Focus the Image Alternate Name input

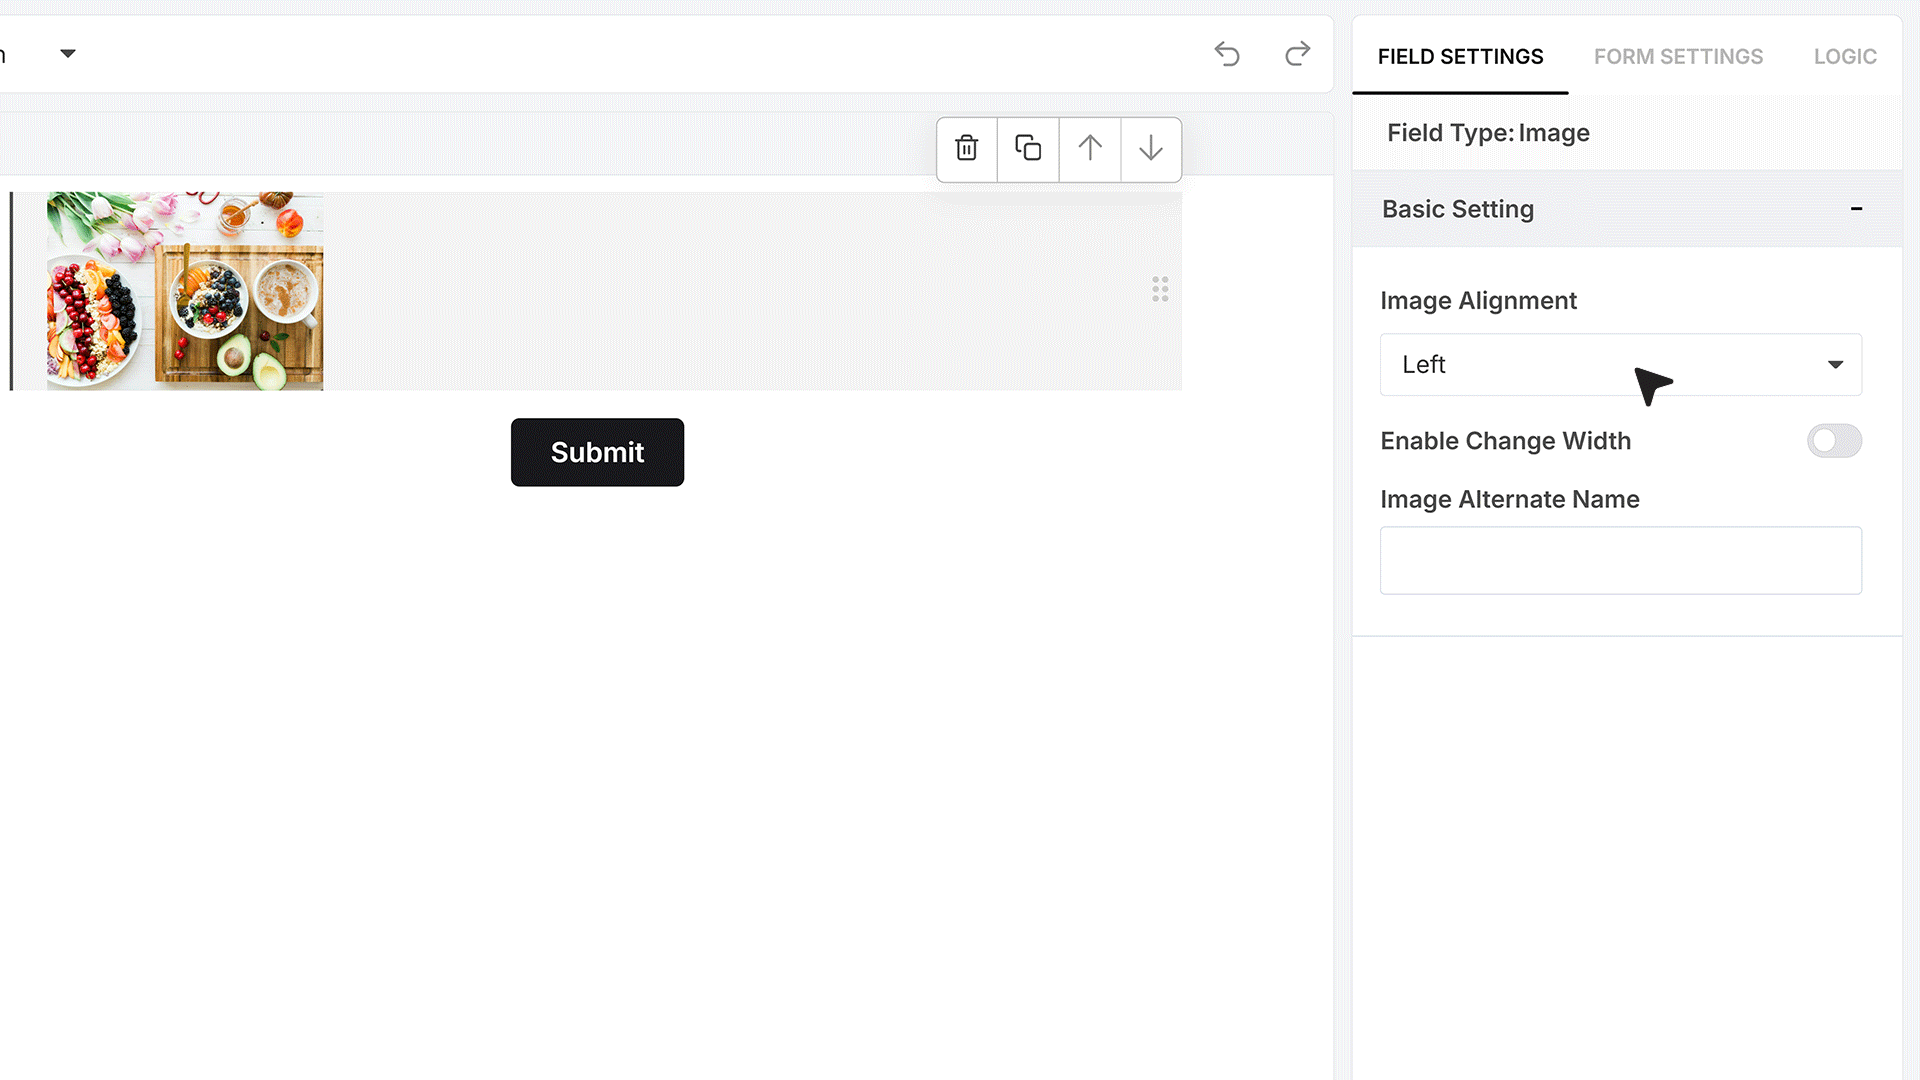click(1621, 561)
